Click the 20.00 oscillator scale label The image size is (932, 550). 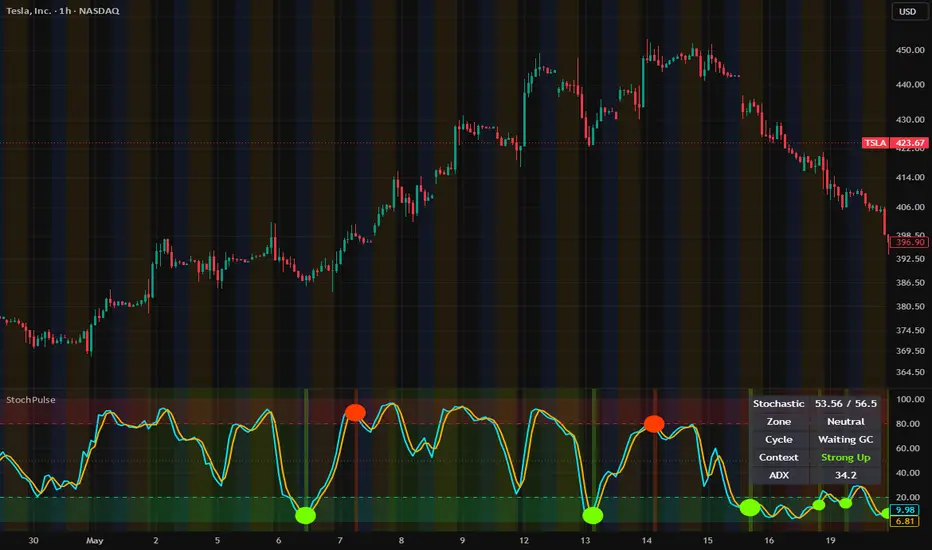click(910, 497)
